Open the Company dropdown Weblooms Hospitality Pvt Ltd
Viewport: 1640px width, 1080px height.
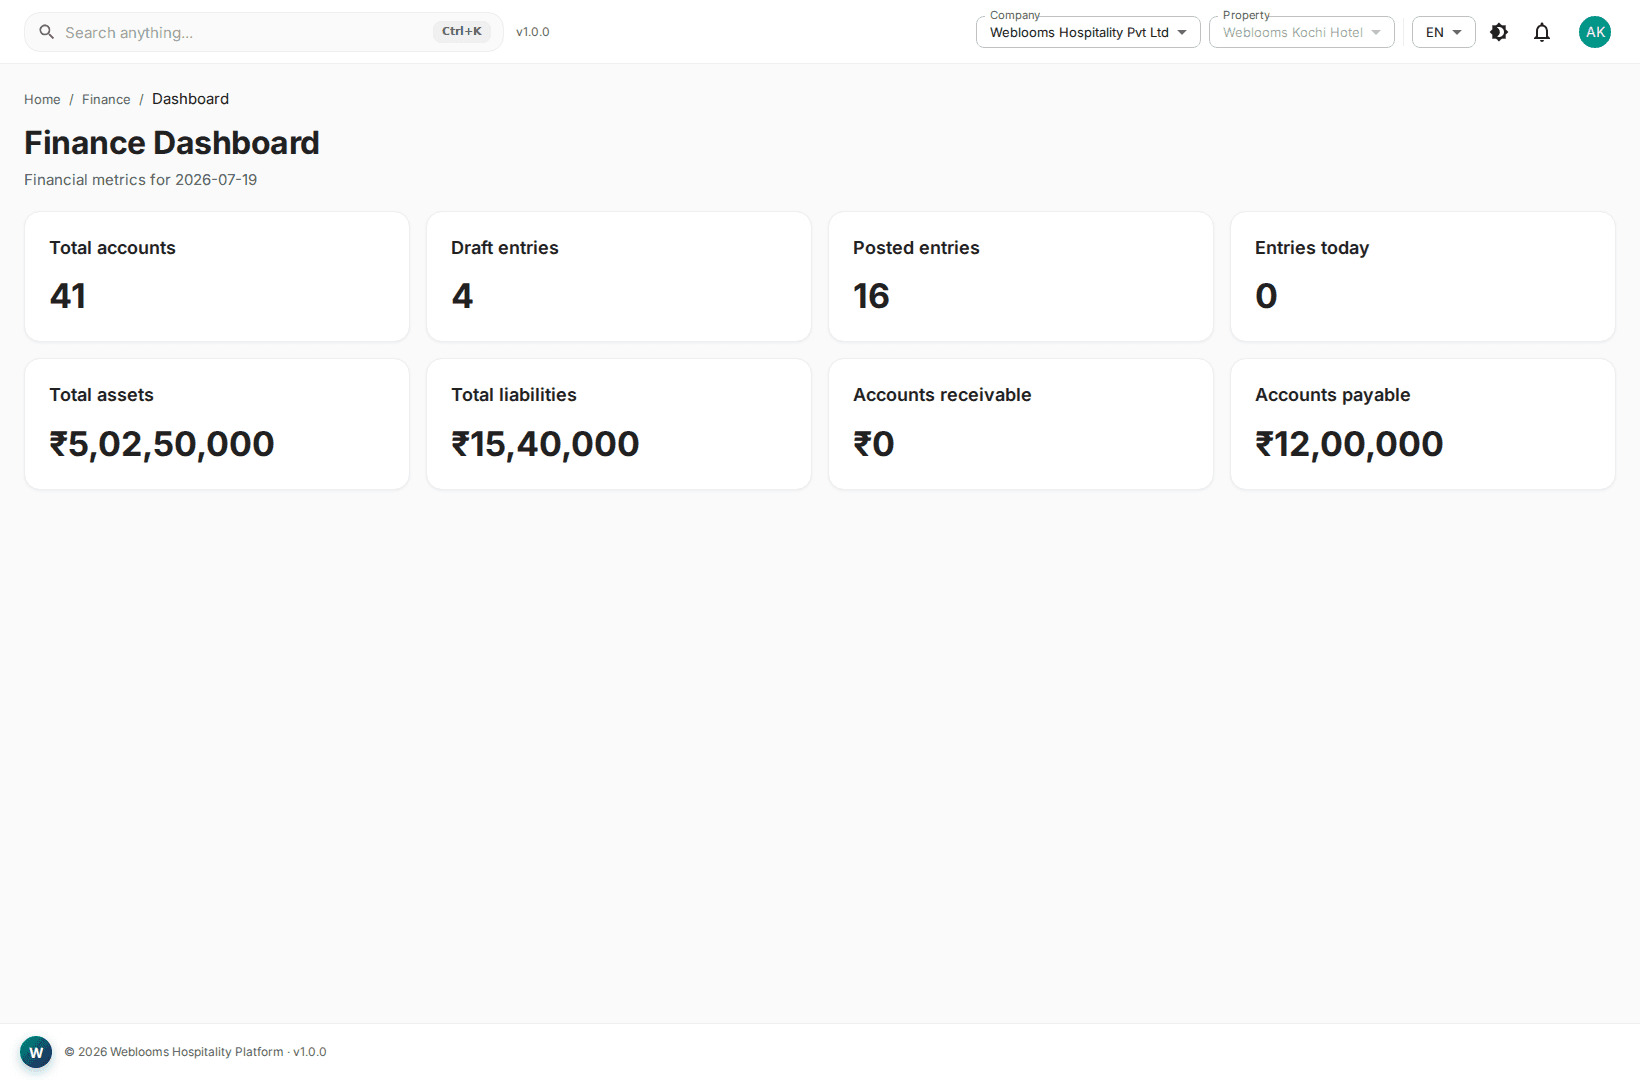tap(1088, 32)
